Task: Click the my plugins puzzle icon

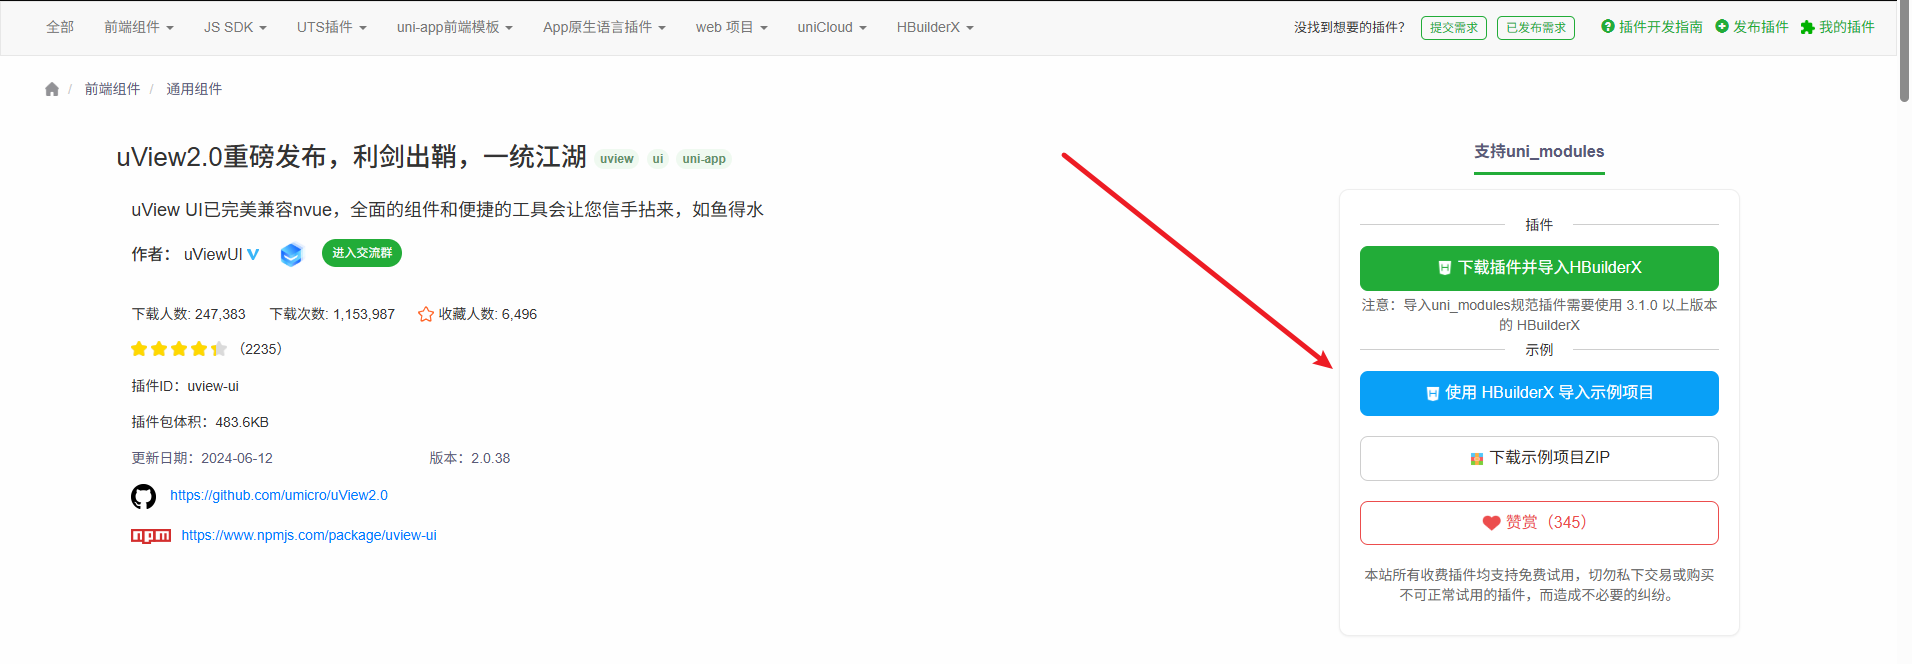Action: click(1807, 27)
